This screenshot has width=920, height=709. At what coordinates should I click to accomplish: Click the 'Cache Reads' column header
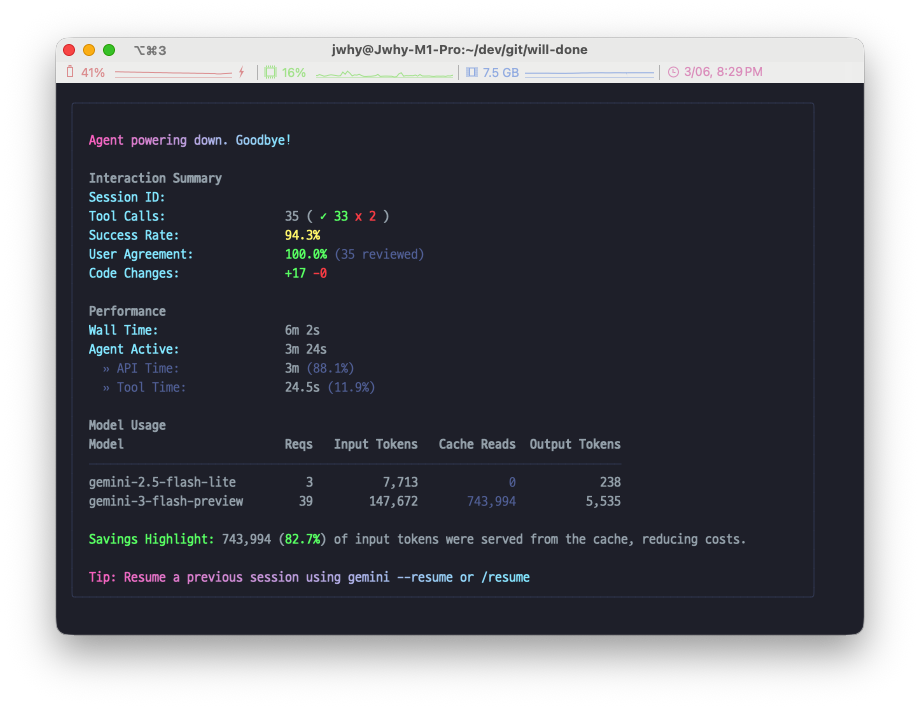tap(477, 444)
